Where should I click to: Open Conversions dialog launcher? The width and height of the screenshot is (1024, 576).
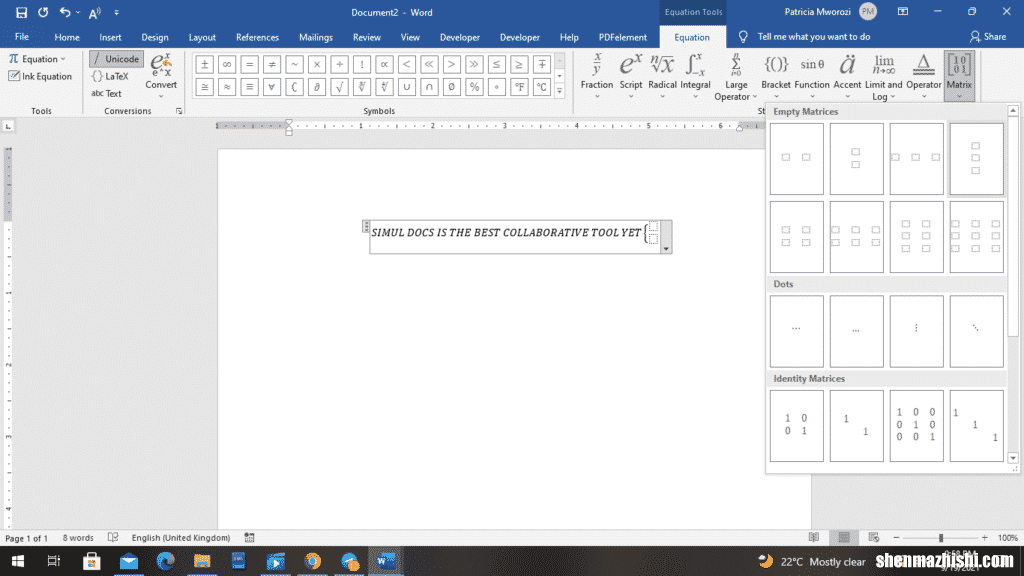pos(179,111)
